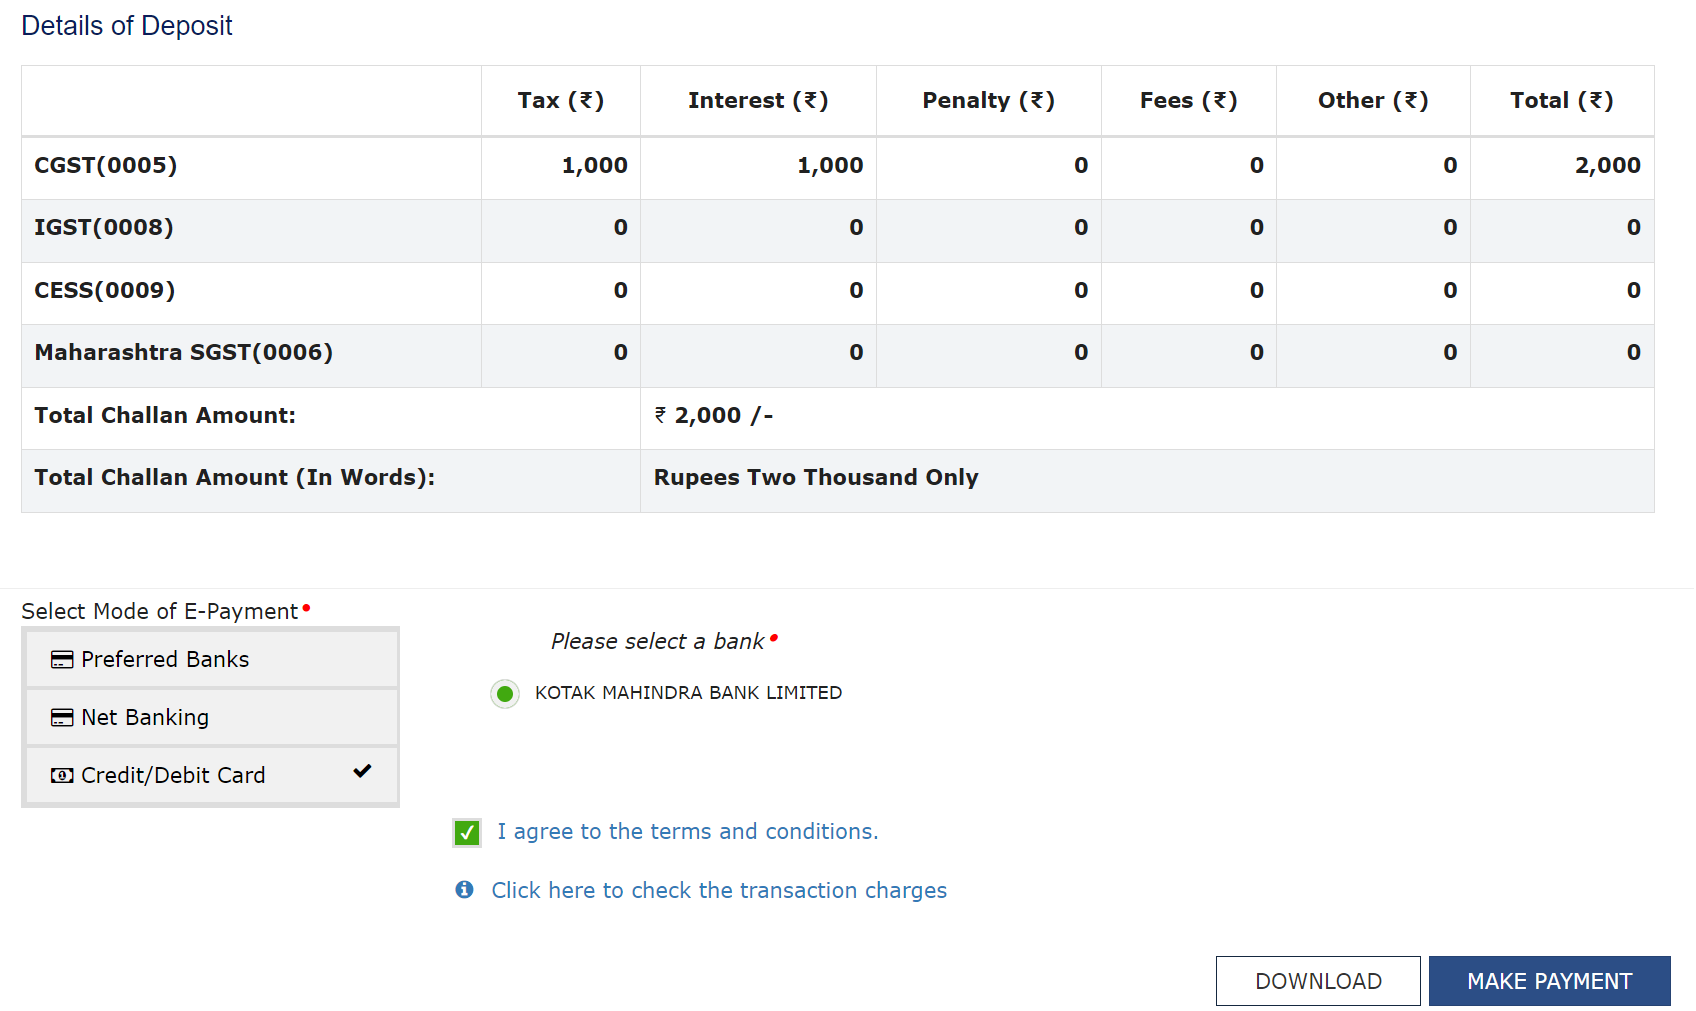
Task: Open the Preferred Banks payment mode
Action: (165, 660)
